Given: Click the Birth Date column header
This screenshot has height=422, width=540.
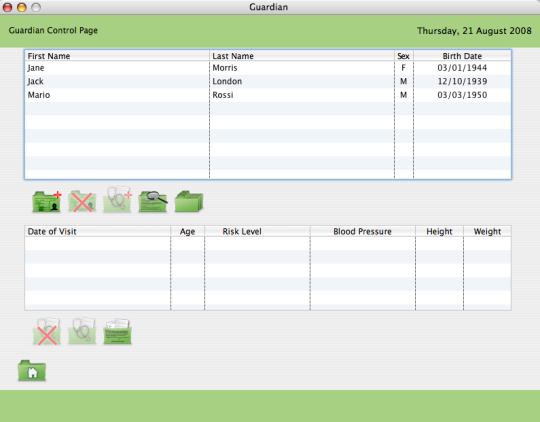Looking at the screenshot, I should point(462,56).
